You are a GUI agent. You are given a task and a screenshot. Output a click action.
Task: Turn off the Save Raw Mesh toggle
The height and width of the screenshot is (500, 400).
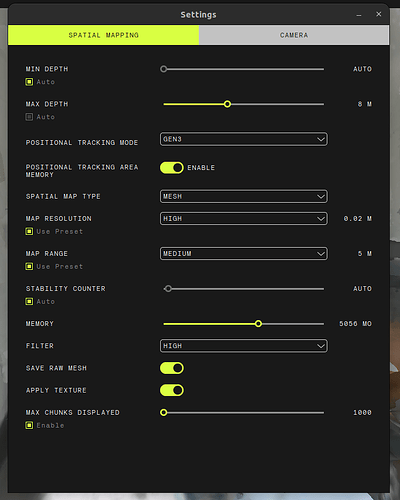172,368
